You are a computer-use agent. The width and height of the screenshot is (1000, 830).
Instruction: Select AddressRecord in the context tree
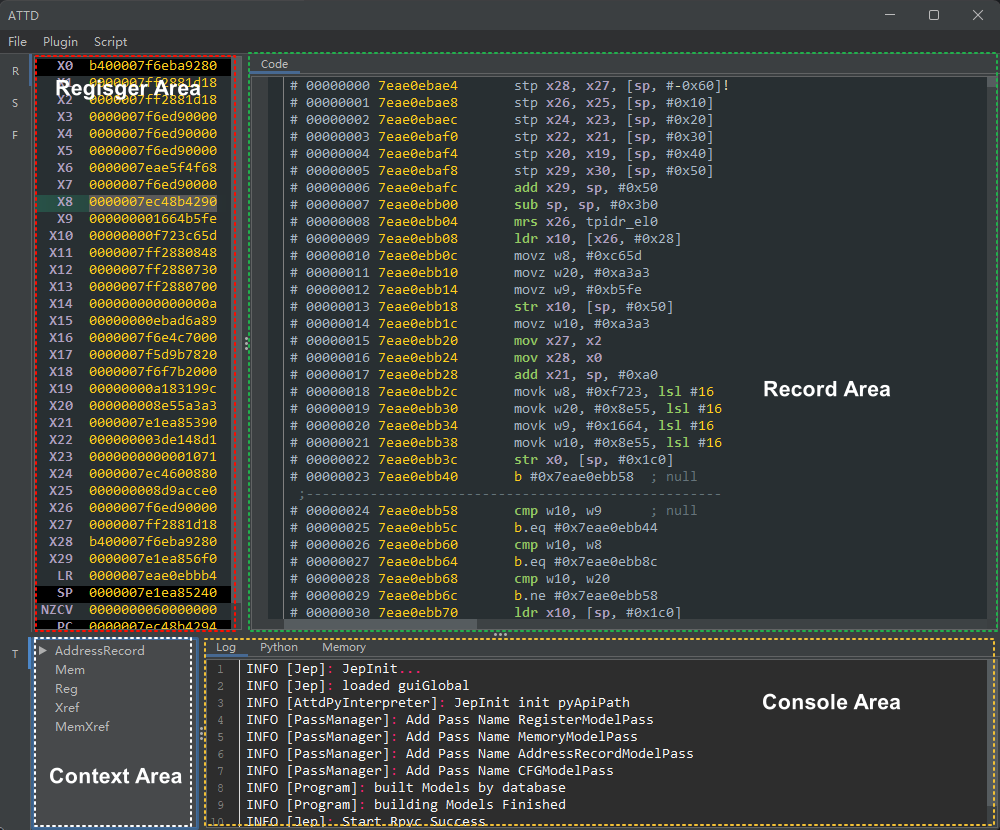tap(99, 651)
